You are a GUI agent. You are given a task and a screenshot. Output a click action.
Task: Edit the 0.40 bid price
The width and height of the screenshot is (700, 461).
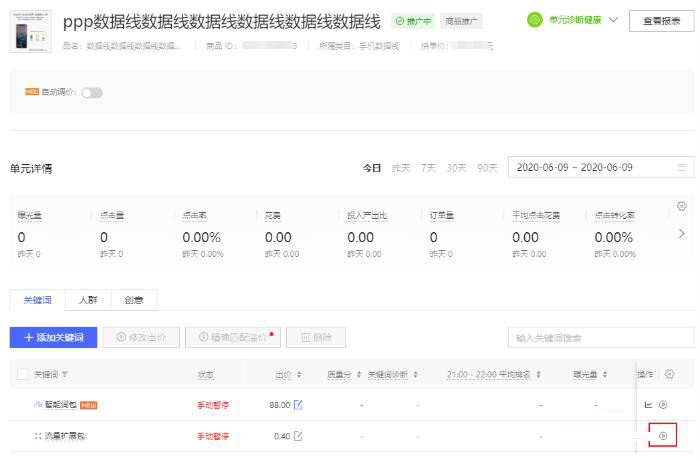[x=298, y=436]
